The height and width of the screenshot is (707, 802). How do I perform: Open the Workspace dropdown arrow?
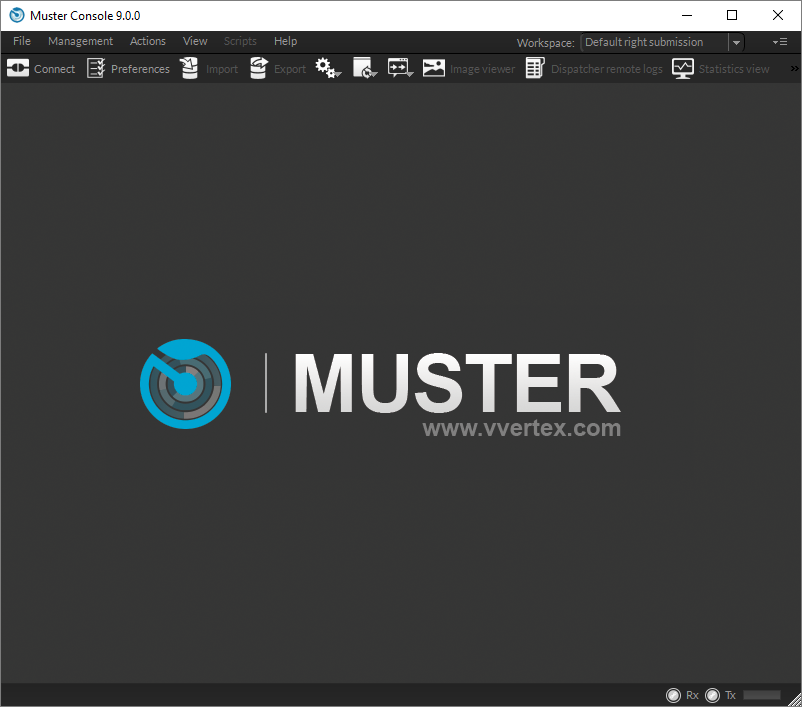pyautogui.click(x=737, y=42)
